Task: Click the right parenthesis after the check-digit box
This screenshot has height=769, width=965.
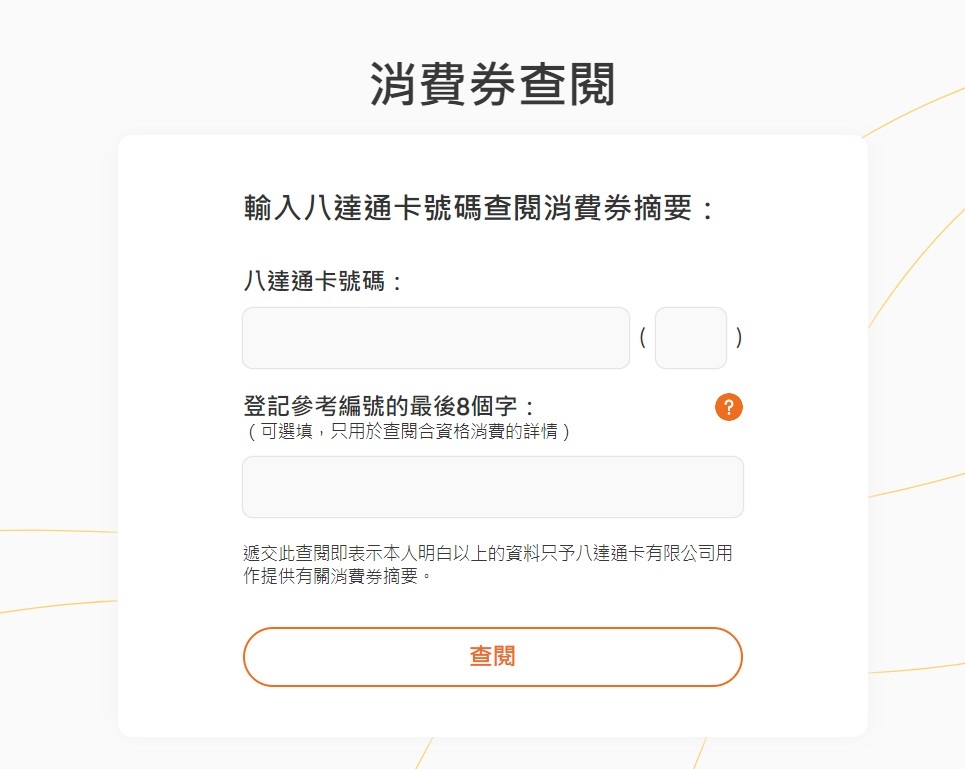Action: click(738, 337)
